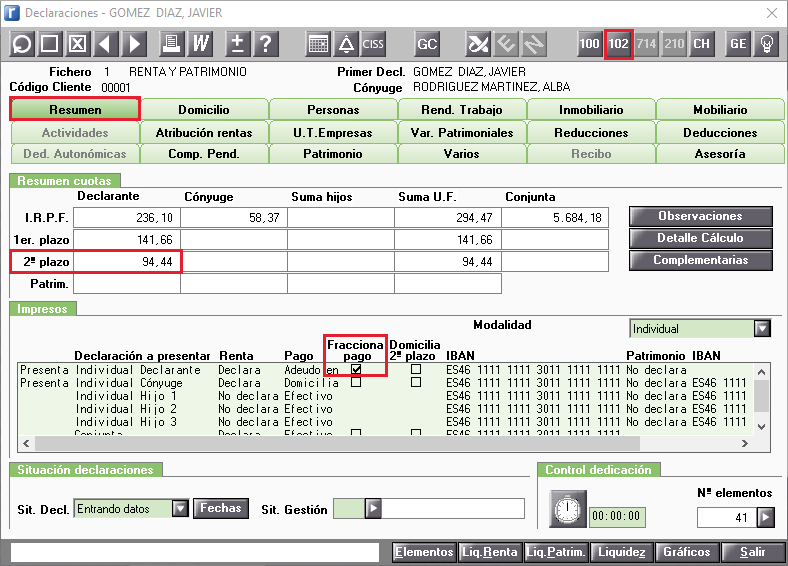Image resolution: width=788 pixels, height=566 pixels.
Task: Open the Atribución rentas tab
Action: [204, 133]
